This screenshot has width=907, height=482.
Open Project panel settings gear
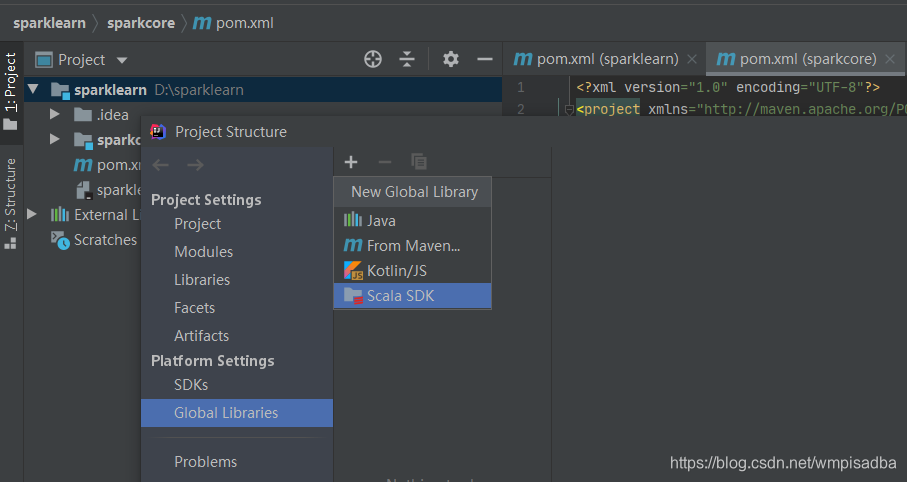[x=451, y=59]
